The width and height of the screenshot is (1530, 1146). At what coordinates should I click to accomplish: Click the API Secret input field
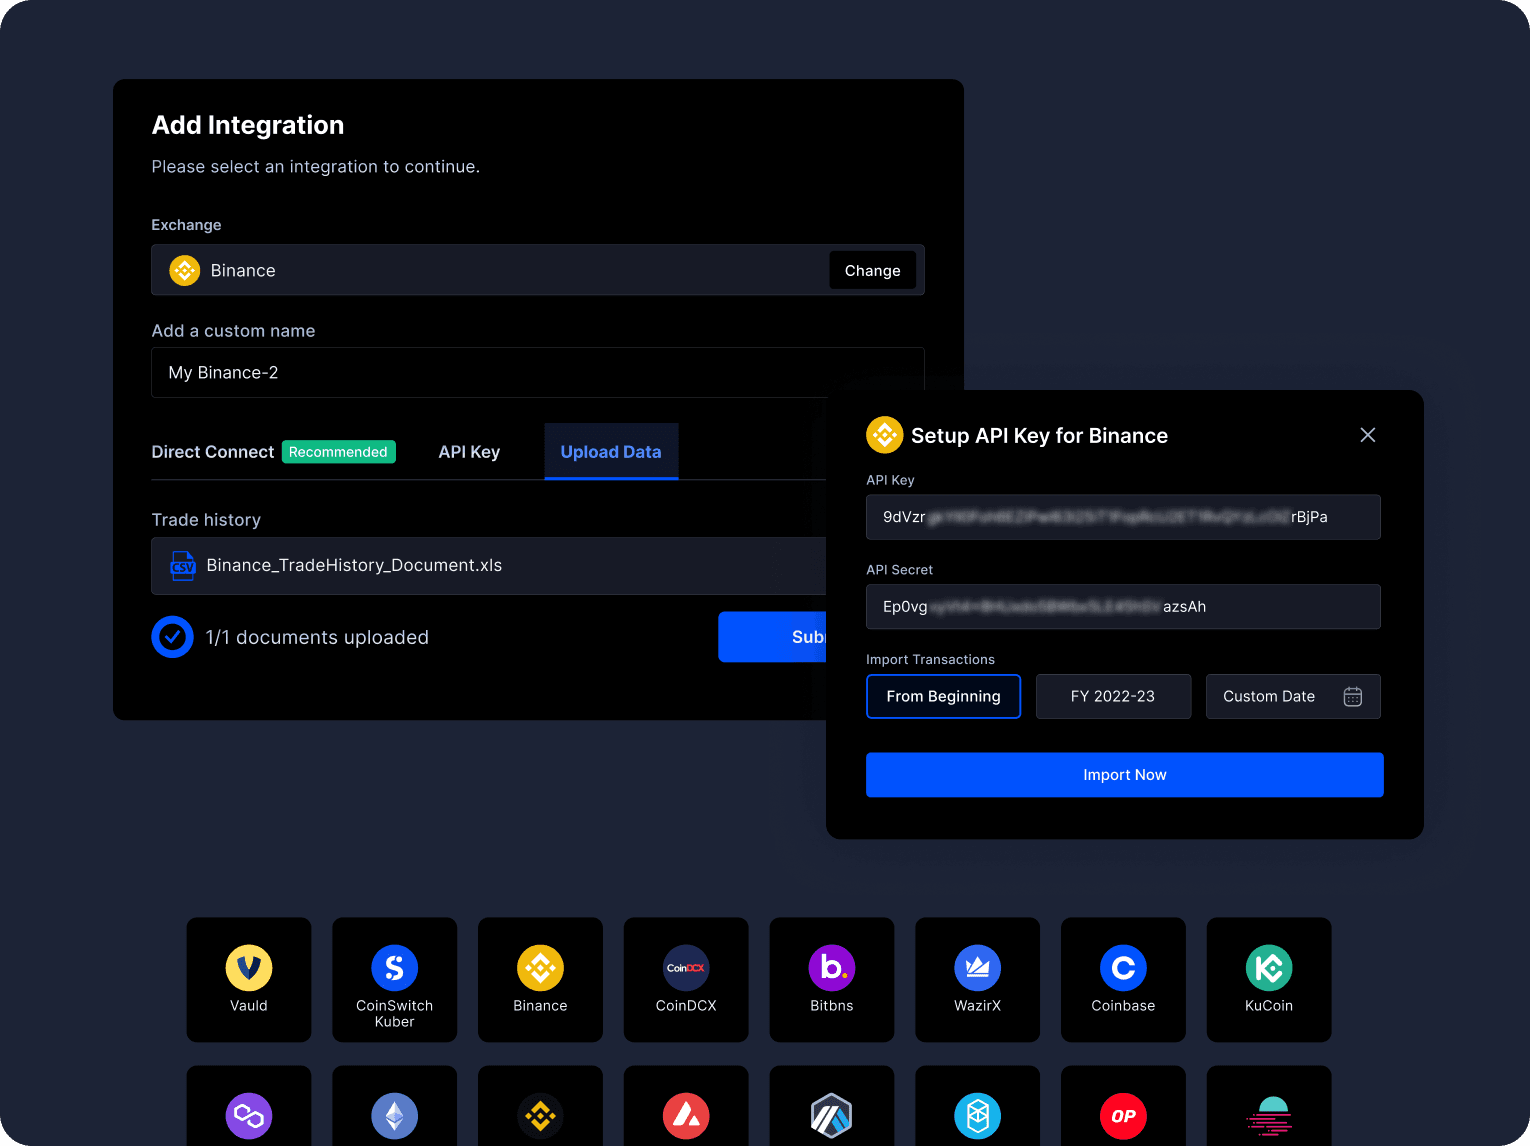point(1122,607)
